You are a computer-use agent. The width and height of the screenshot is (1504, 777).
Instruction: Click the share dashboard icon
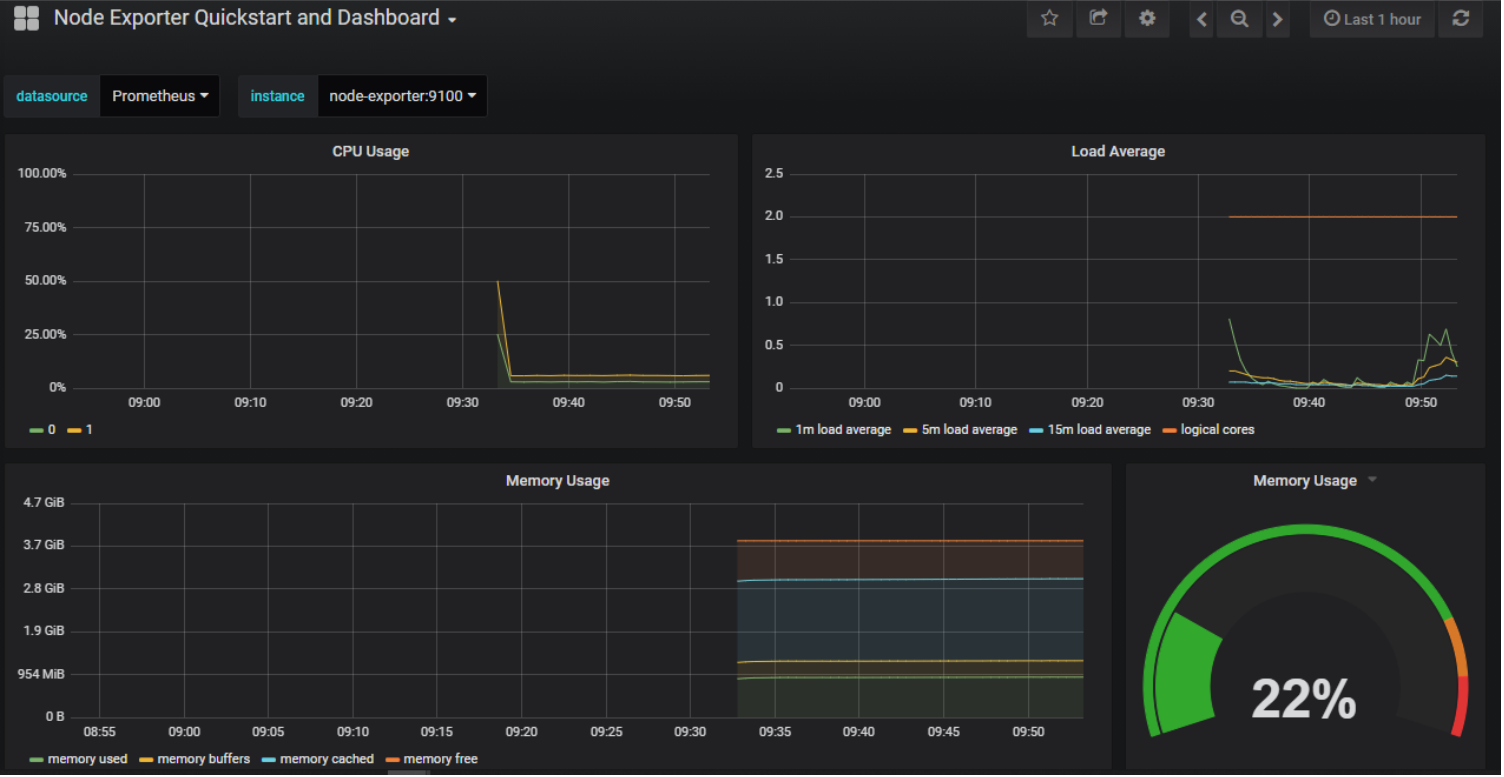pyautogui.click(x=1098, y=19)
